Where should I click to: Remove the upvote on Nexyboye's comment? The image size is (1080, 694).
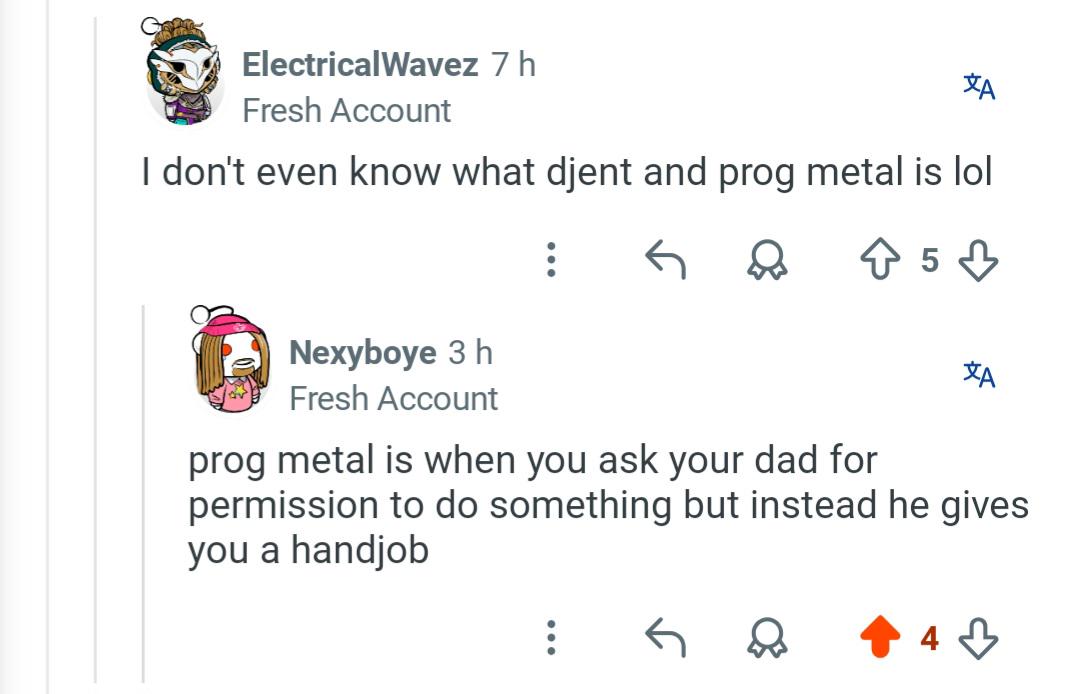[x=878, y=635]
